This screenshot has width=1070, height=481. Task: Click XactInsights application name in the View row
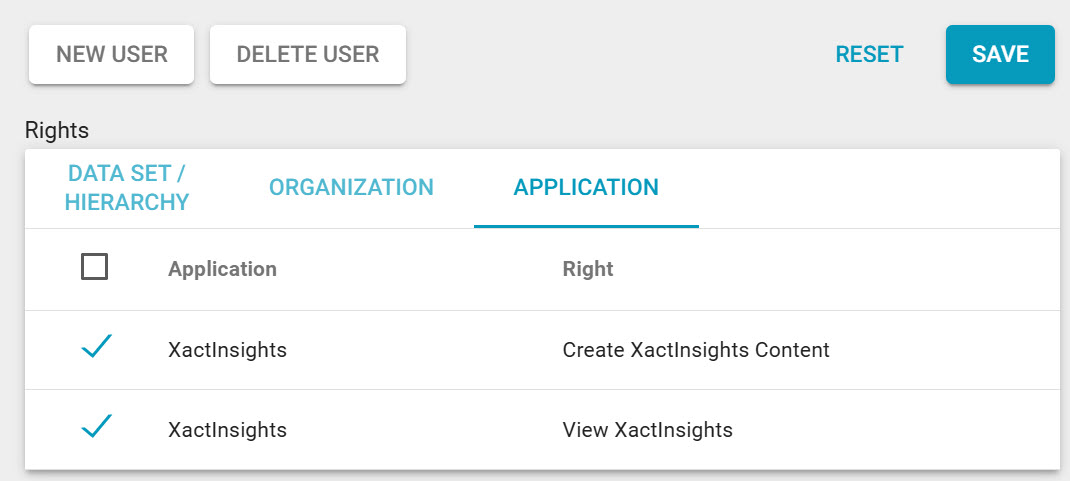[227, 430]
